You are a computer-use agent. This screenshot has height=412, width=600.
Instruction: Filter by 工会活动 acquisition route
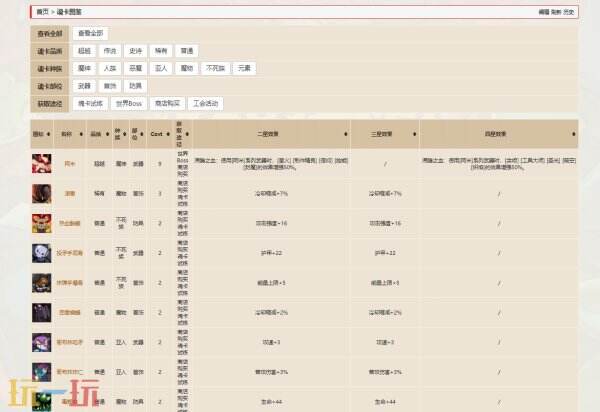pos(205,104)
